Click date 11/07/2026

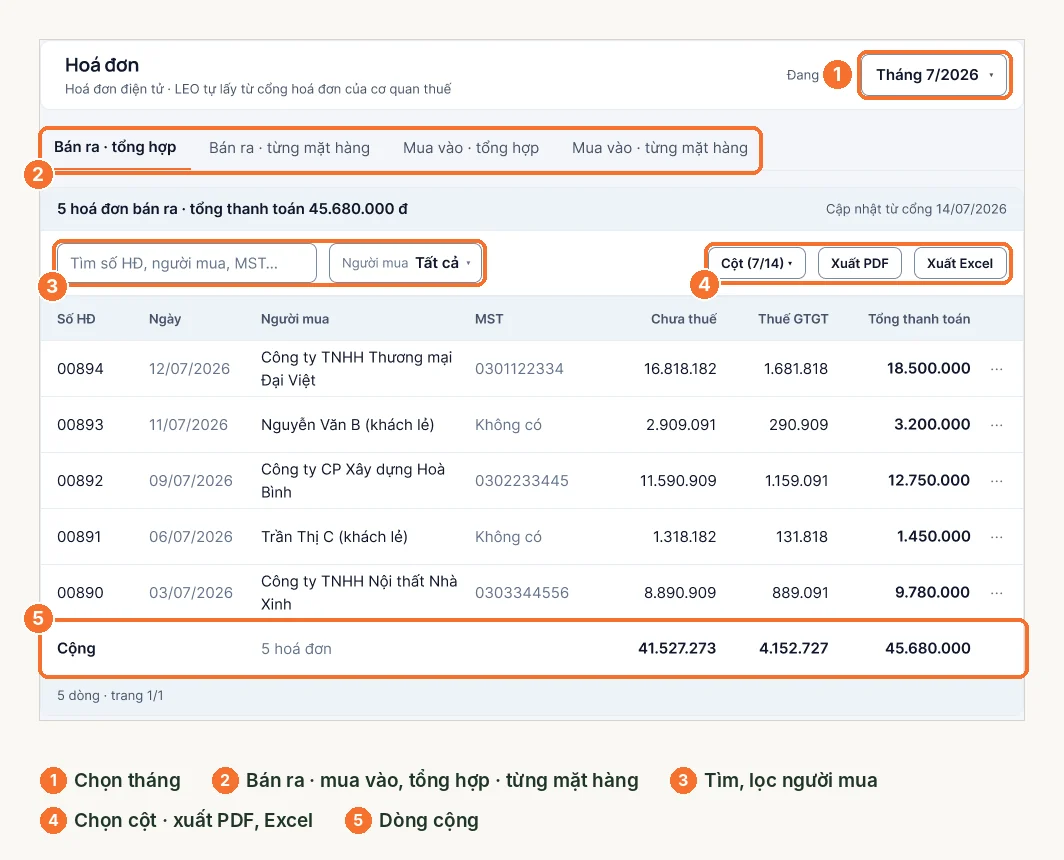pos(188,425)
